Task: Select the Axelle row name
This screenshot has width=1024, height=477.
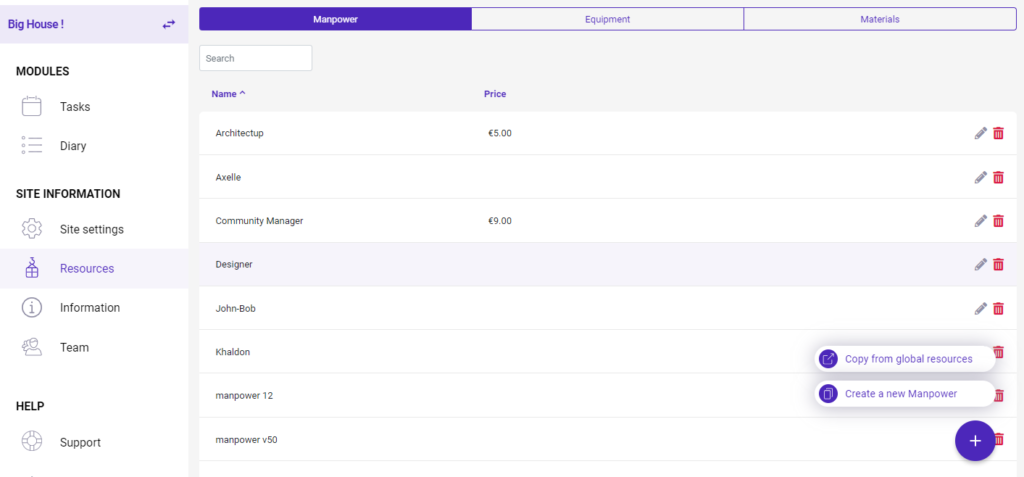Action: point(228,177)
